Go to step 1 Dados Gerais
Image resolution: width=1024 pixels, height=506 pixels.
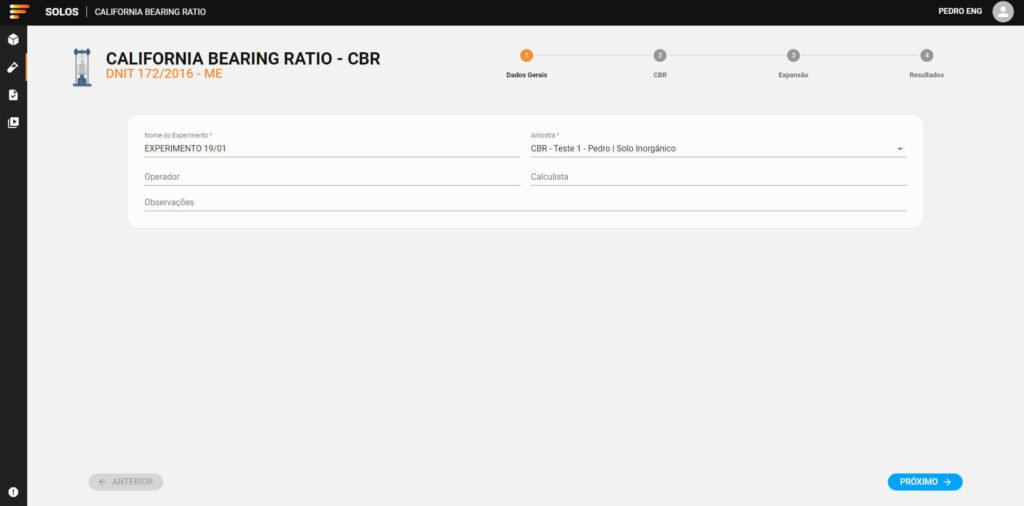click(527, 56)
